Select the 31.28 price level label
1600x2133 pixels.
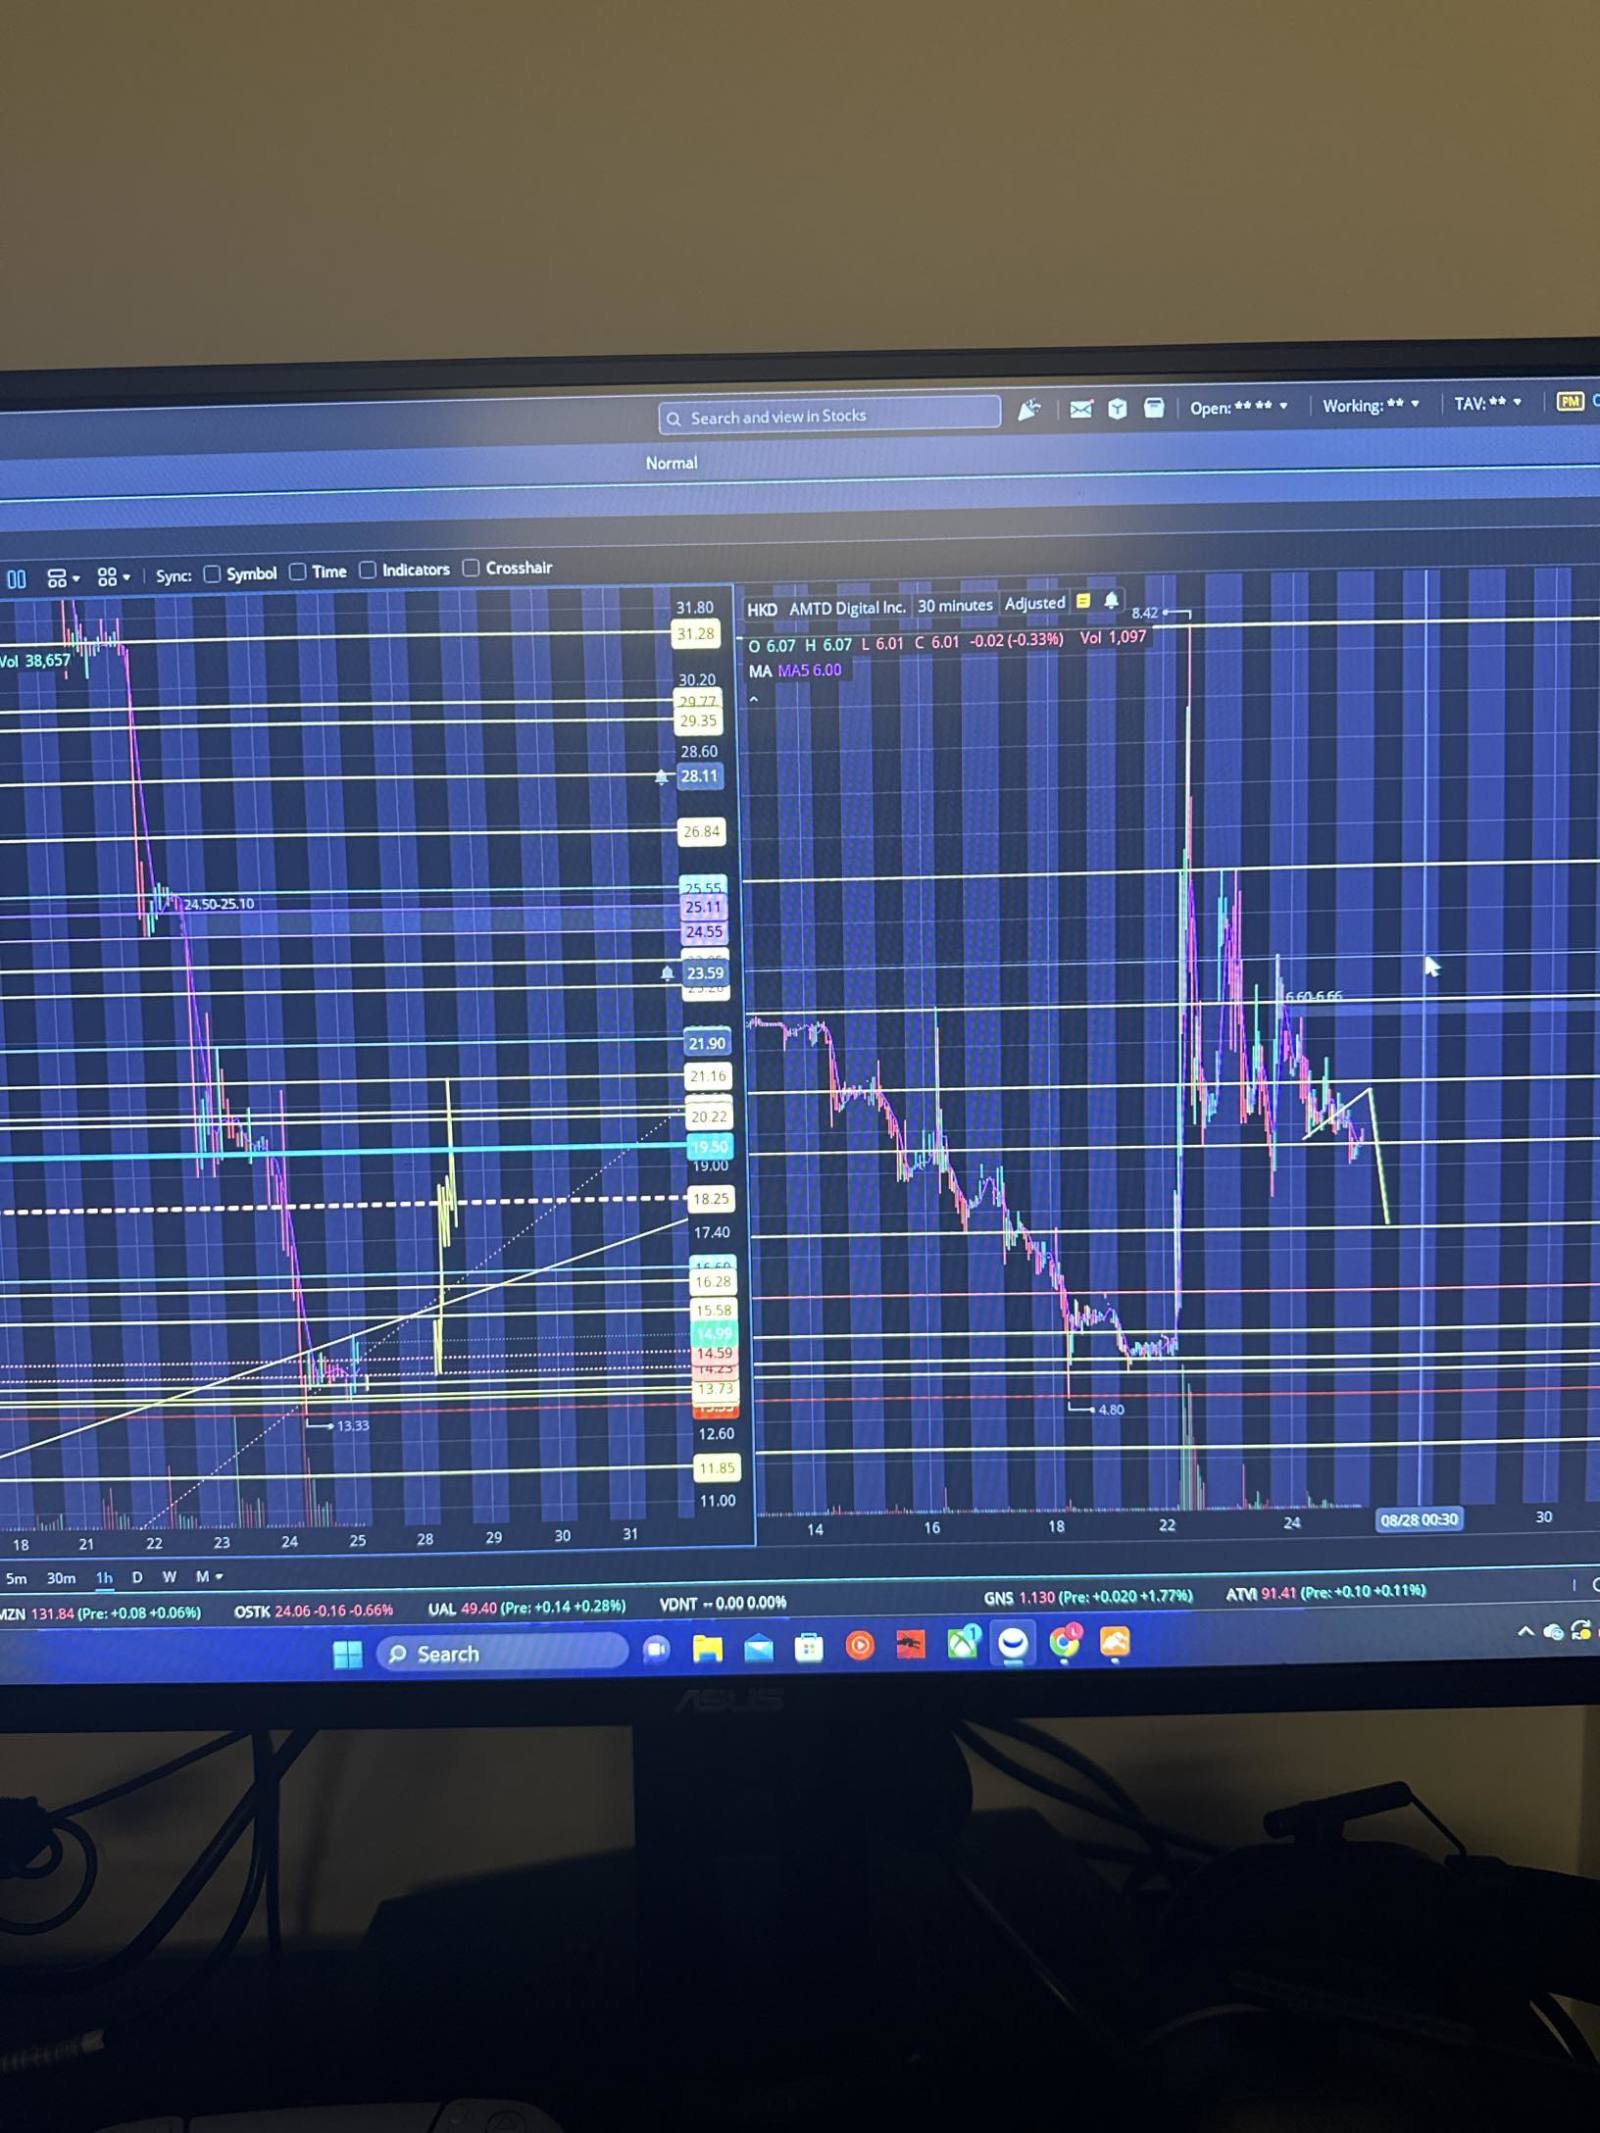[x=695, y=634]
